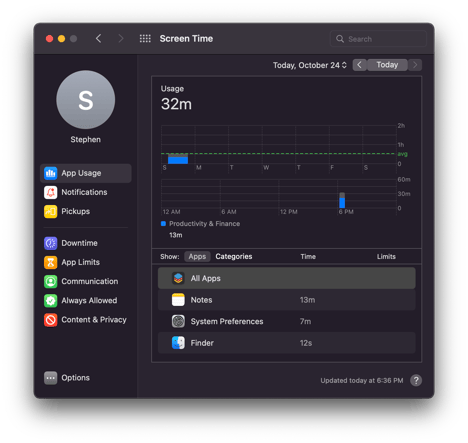Image resolution: width=468 pixels, height=443 pixels.
Task: Click the help question mark button
Action: pyautogui.click(x=416, y=380)
